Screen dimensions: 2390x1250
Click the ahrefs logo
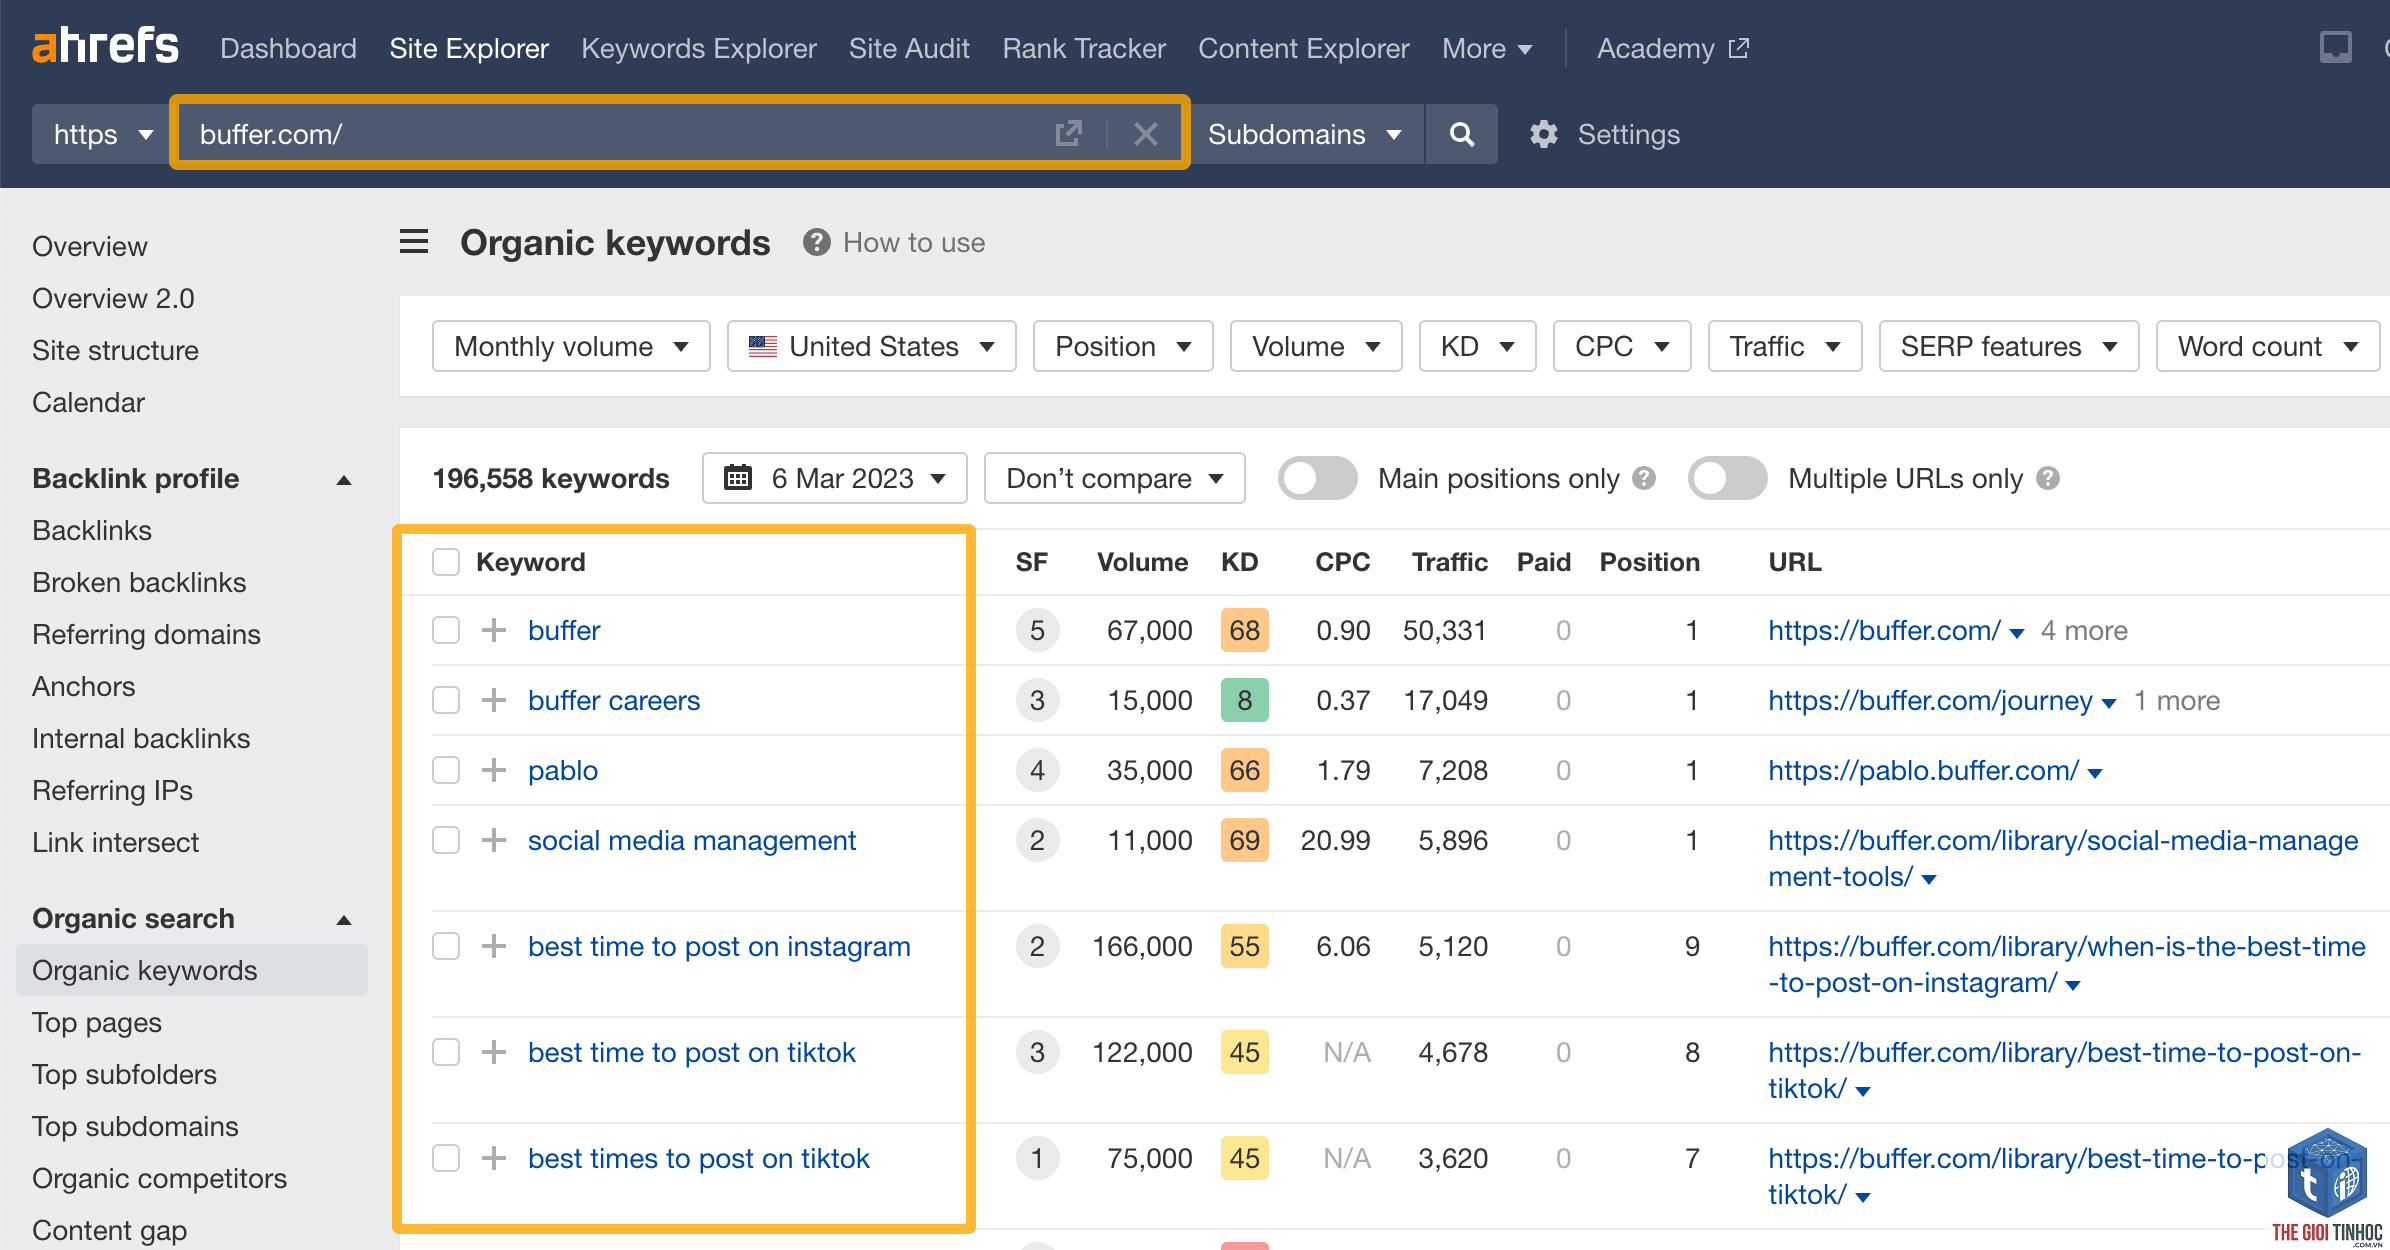coord(105,46)
